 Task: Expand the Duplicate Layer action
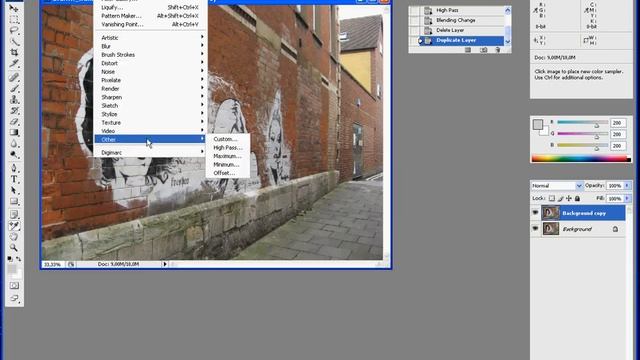coord(420,40)
